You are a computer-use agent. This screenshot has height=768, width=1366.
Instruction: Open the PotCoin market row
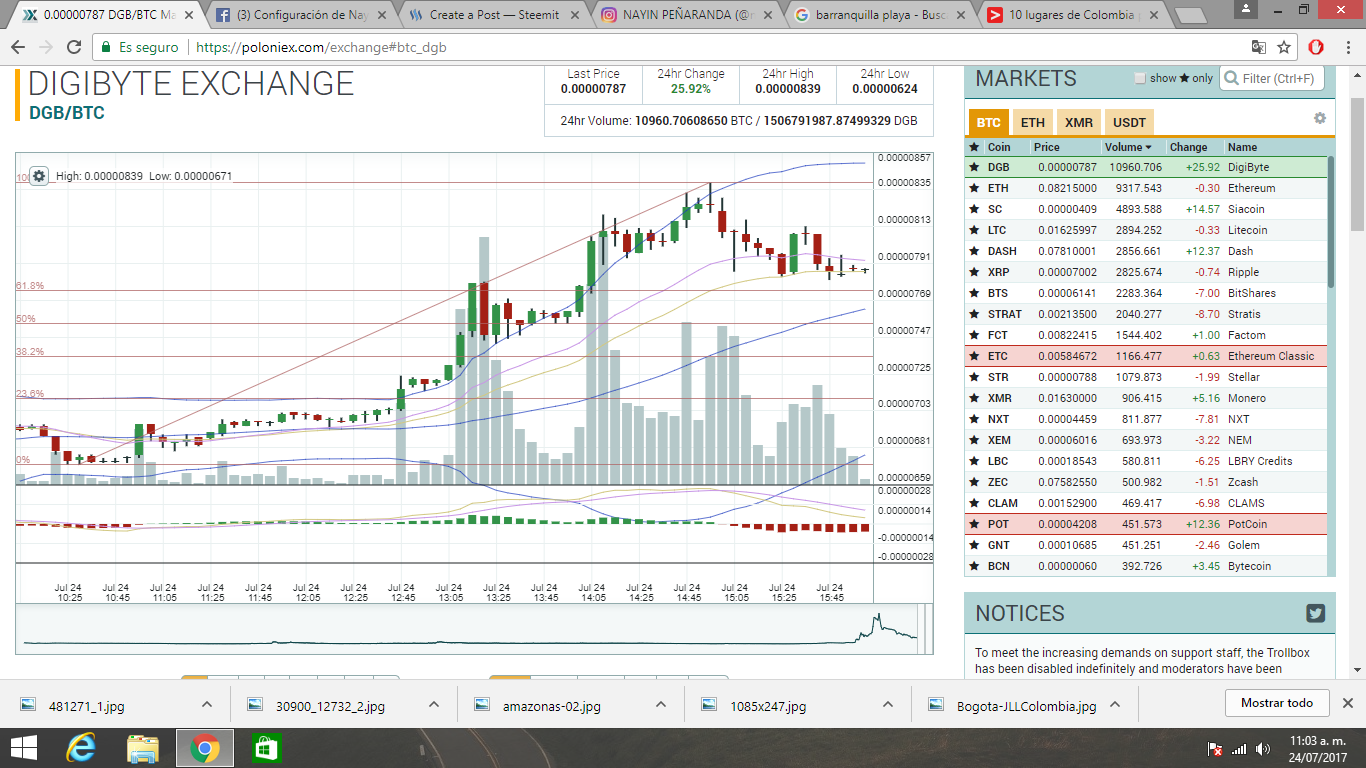click(1146, 524)
